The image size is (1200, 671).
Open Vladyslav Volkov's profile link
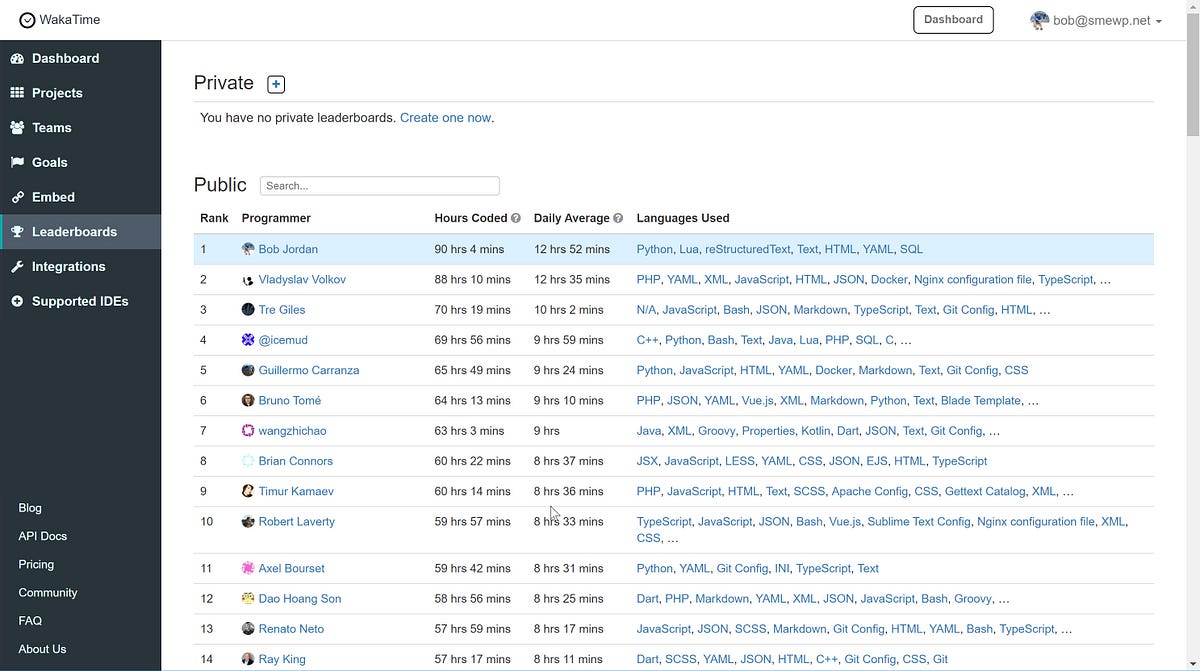(302, 280)
